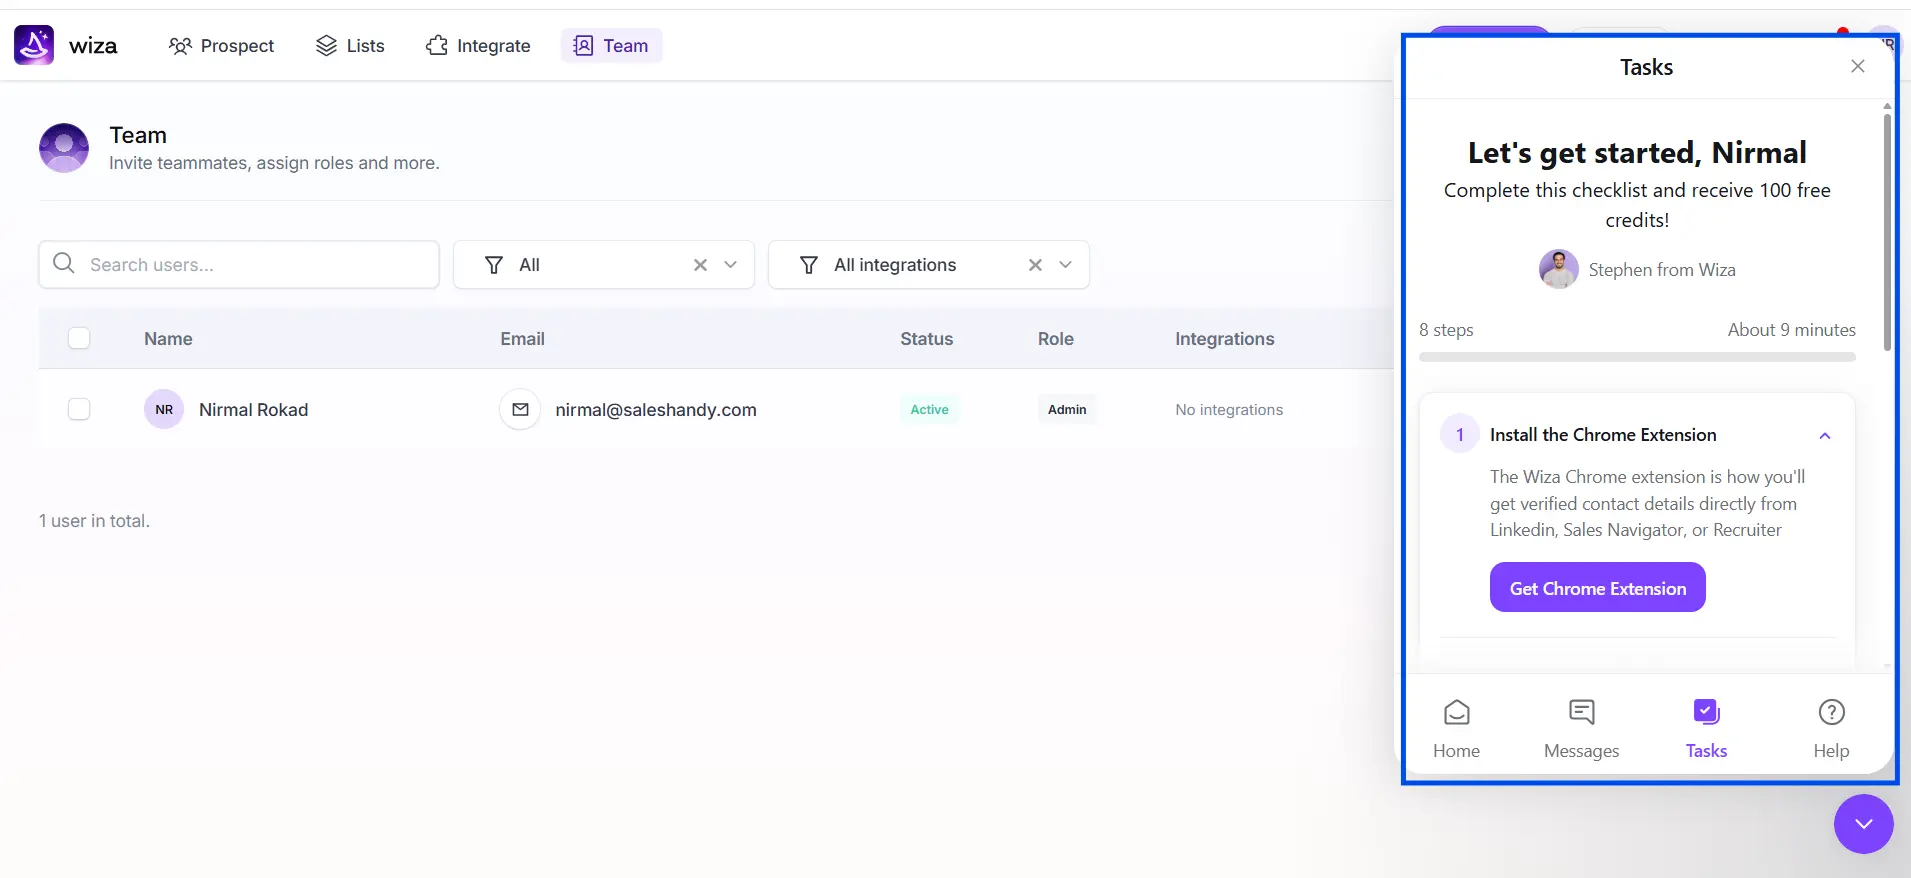Open the Help tab in widget
Screen dimensions: 1911x878
tap(1831, 729)
